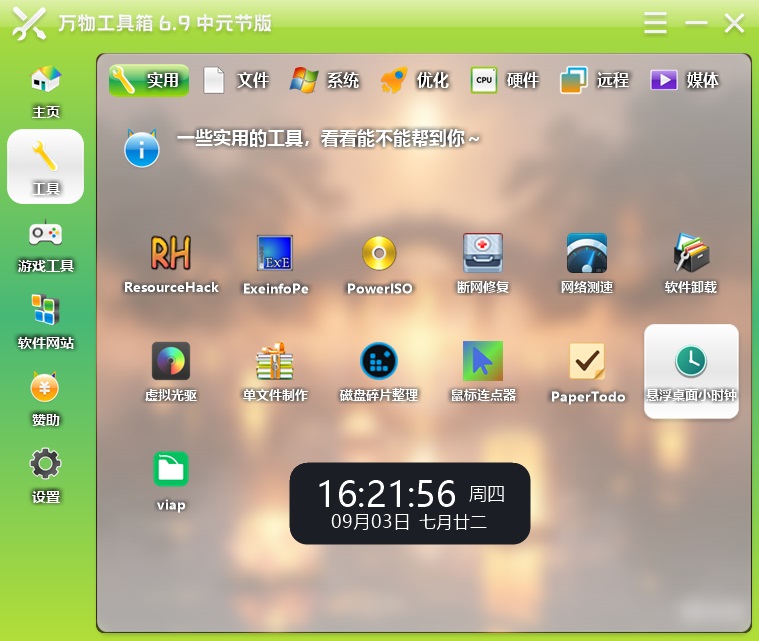Switch to the 文件 tab
Screen dimensions: 759x641
(236, 80)
